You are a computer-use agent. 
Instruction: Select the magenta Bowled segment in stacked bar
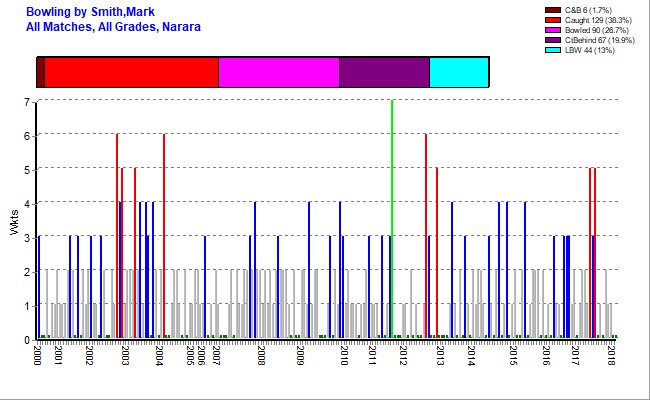[278, 73]
